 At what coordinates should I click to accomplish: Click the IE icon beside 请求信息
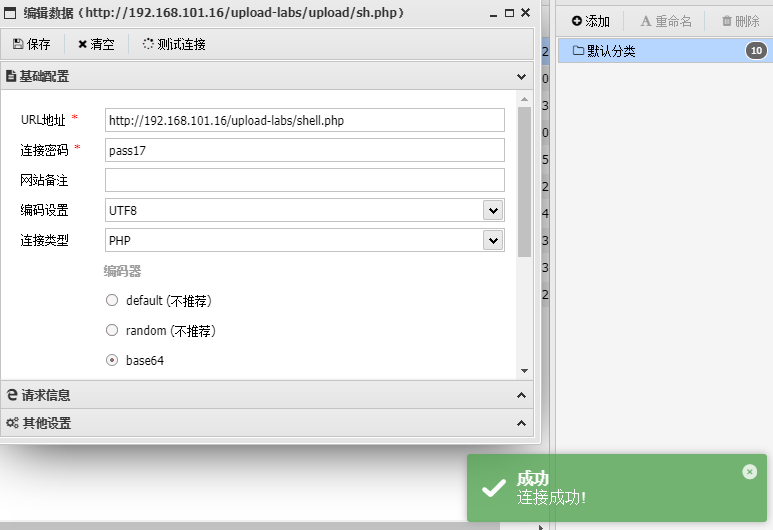tap(12, 394)
